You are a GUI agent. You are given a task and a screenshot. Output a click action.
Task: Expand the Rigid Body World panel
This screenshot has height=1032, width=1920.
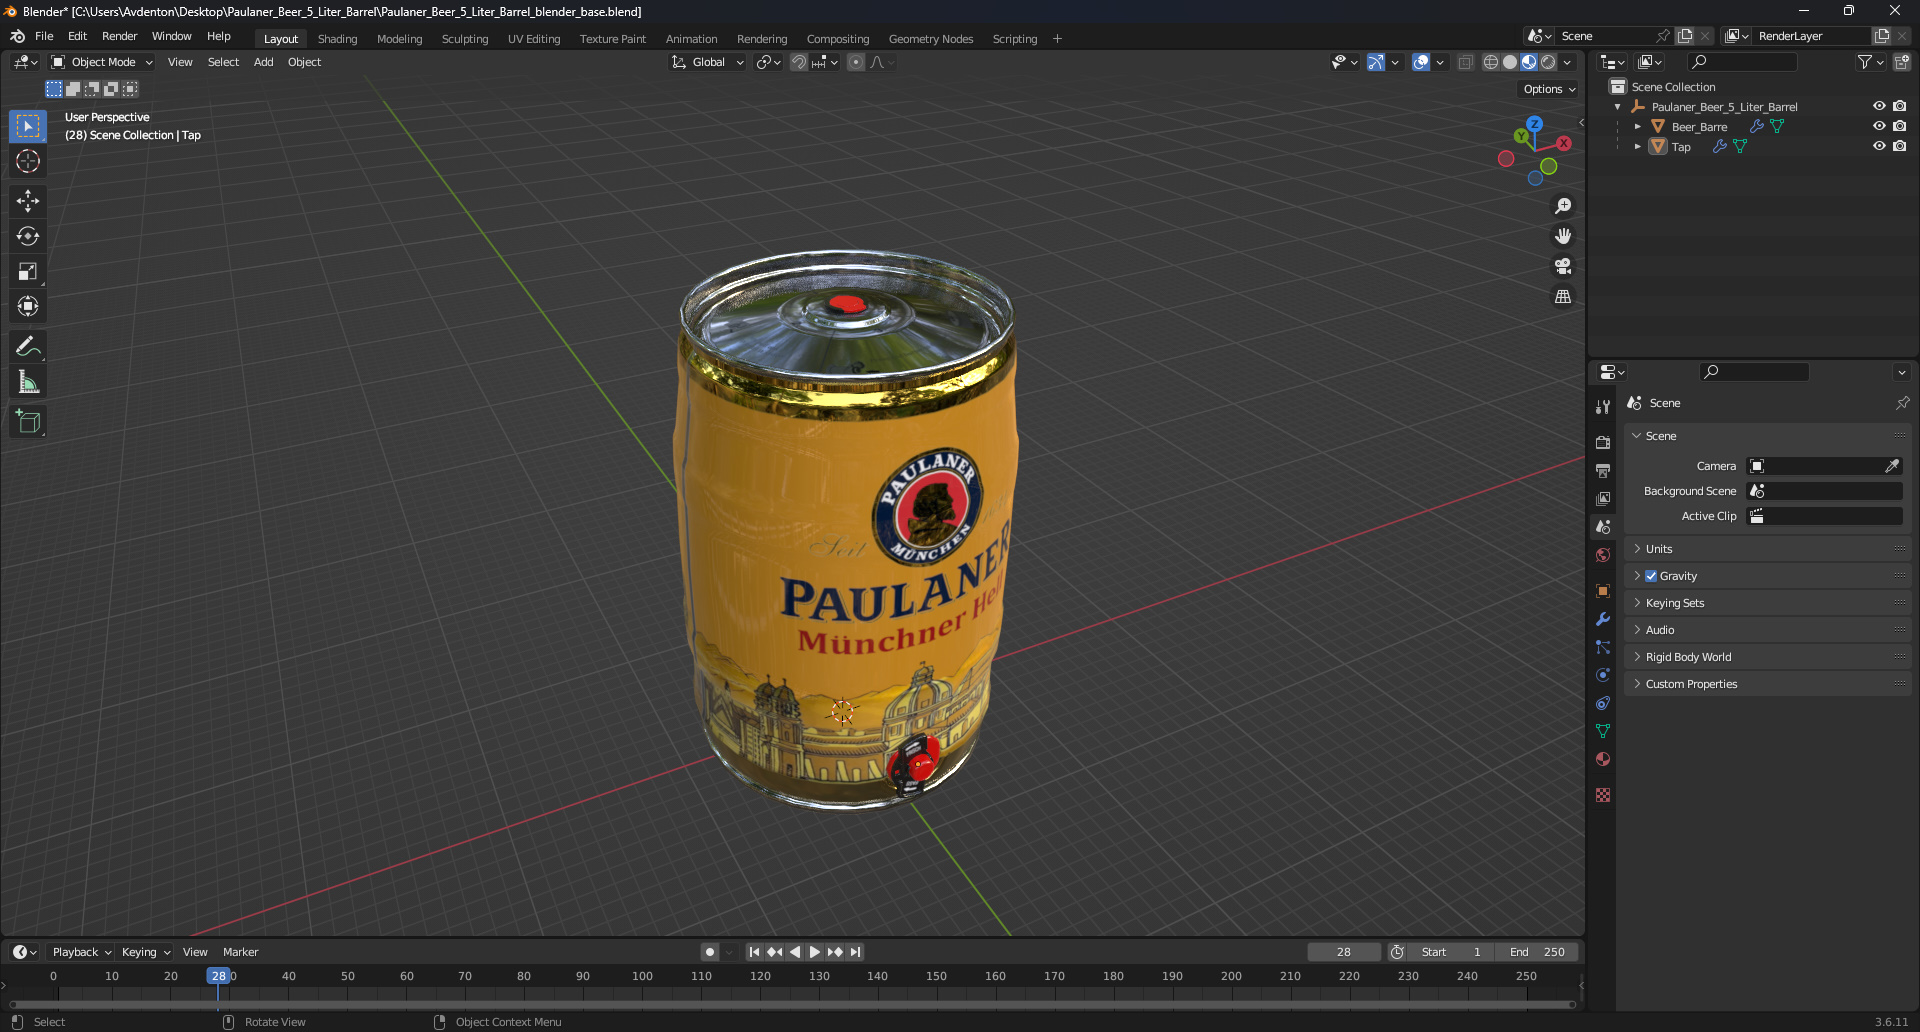click(x=1767, y=657)
